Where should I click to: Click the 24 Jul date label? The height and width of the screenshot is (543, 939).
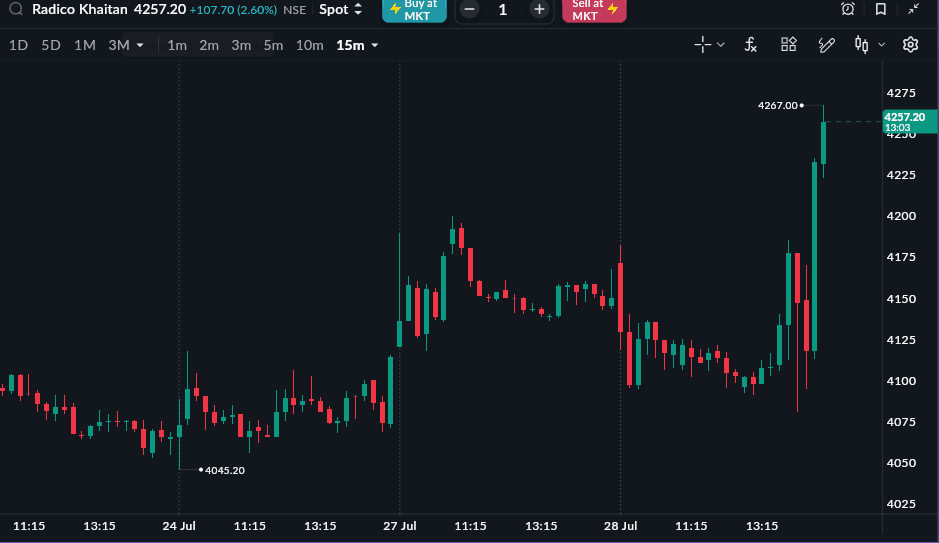[179, 526]
